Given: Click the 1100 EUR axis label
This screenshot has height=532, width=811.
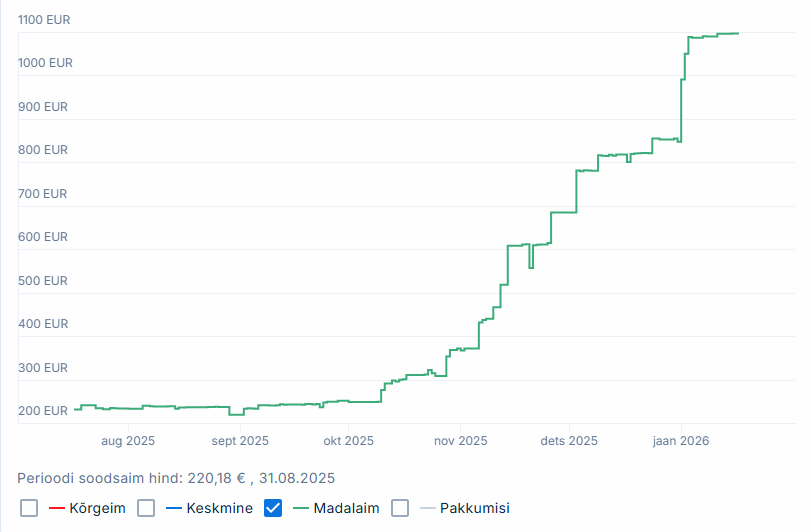Looking at the screenshot, I should click(45, 19).
